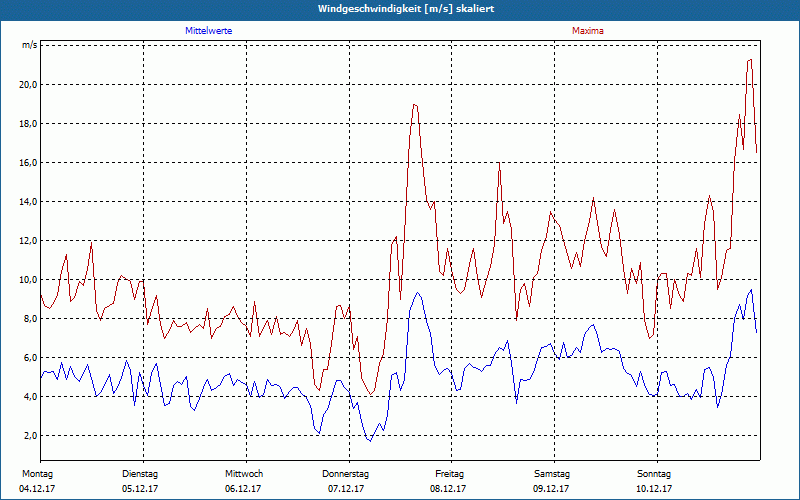Click the 'Sonntag' day label
Image resolution: width=800 pixels, height=500 pixels.
click(x=654, y=474)
